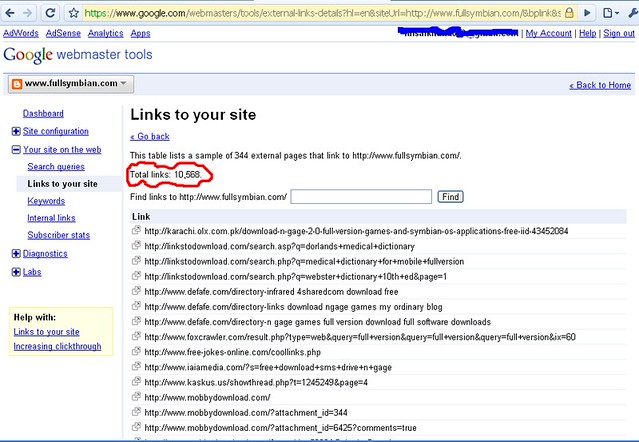Click the free-jokes-online.com/coollinks.php URL text
This screenshot has height=442, width=639.
pyautogui.click(x=233, y=352)
